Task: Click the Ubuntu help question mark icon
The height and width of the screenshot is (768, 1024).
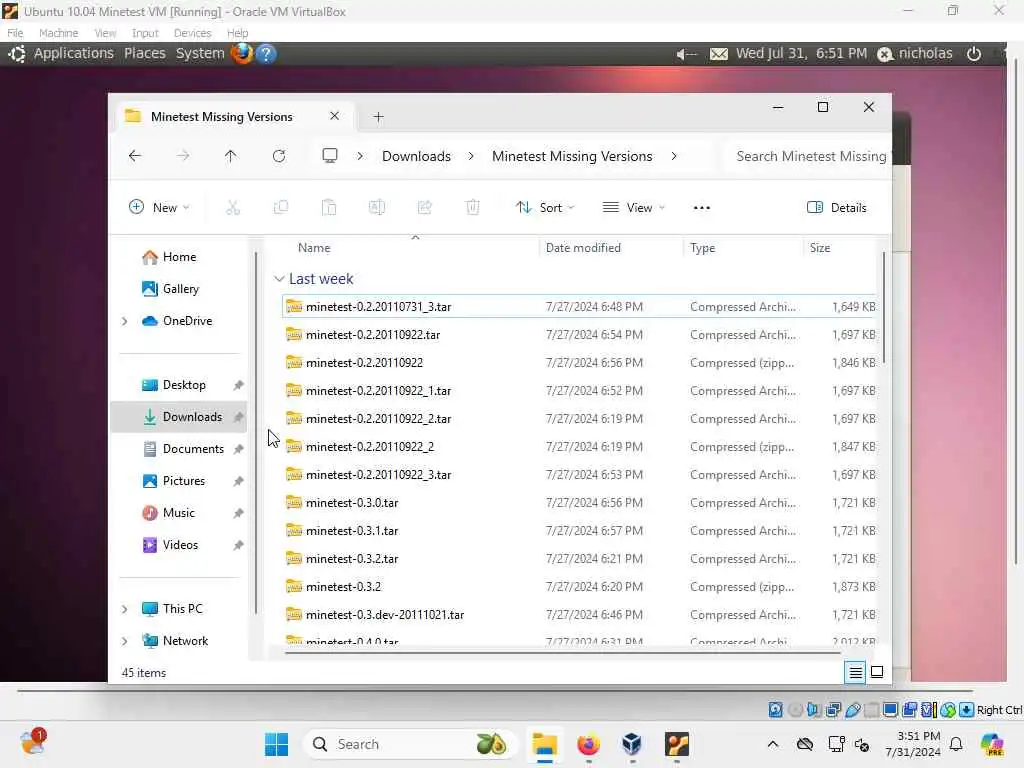Action: tap(266, 54)
